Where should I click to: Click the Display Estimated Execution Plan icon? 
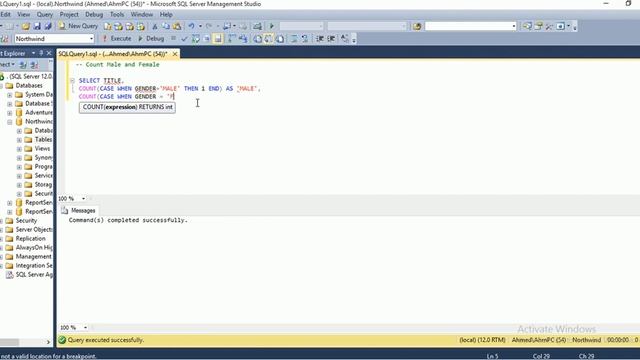pyautogui.click(x=196, y=39)
